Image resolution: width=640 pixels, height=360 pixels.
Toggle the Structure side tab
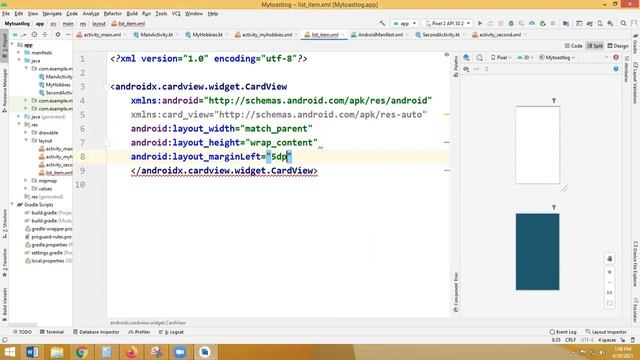tap(4, 224)
